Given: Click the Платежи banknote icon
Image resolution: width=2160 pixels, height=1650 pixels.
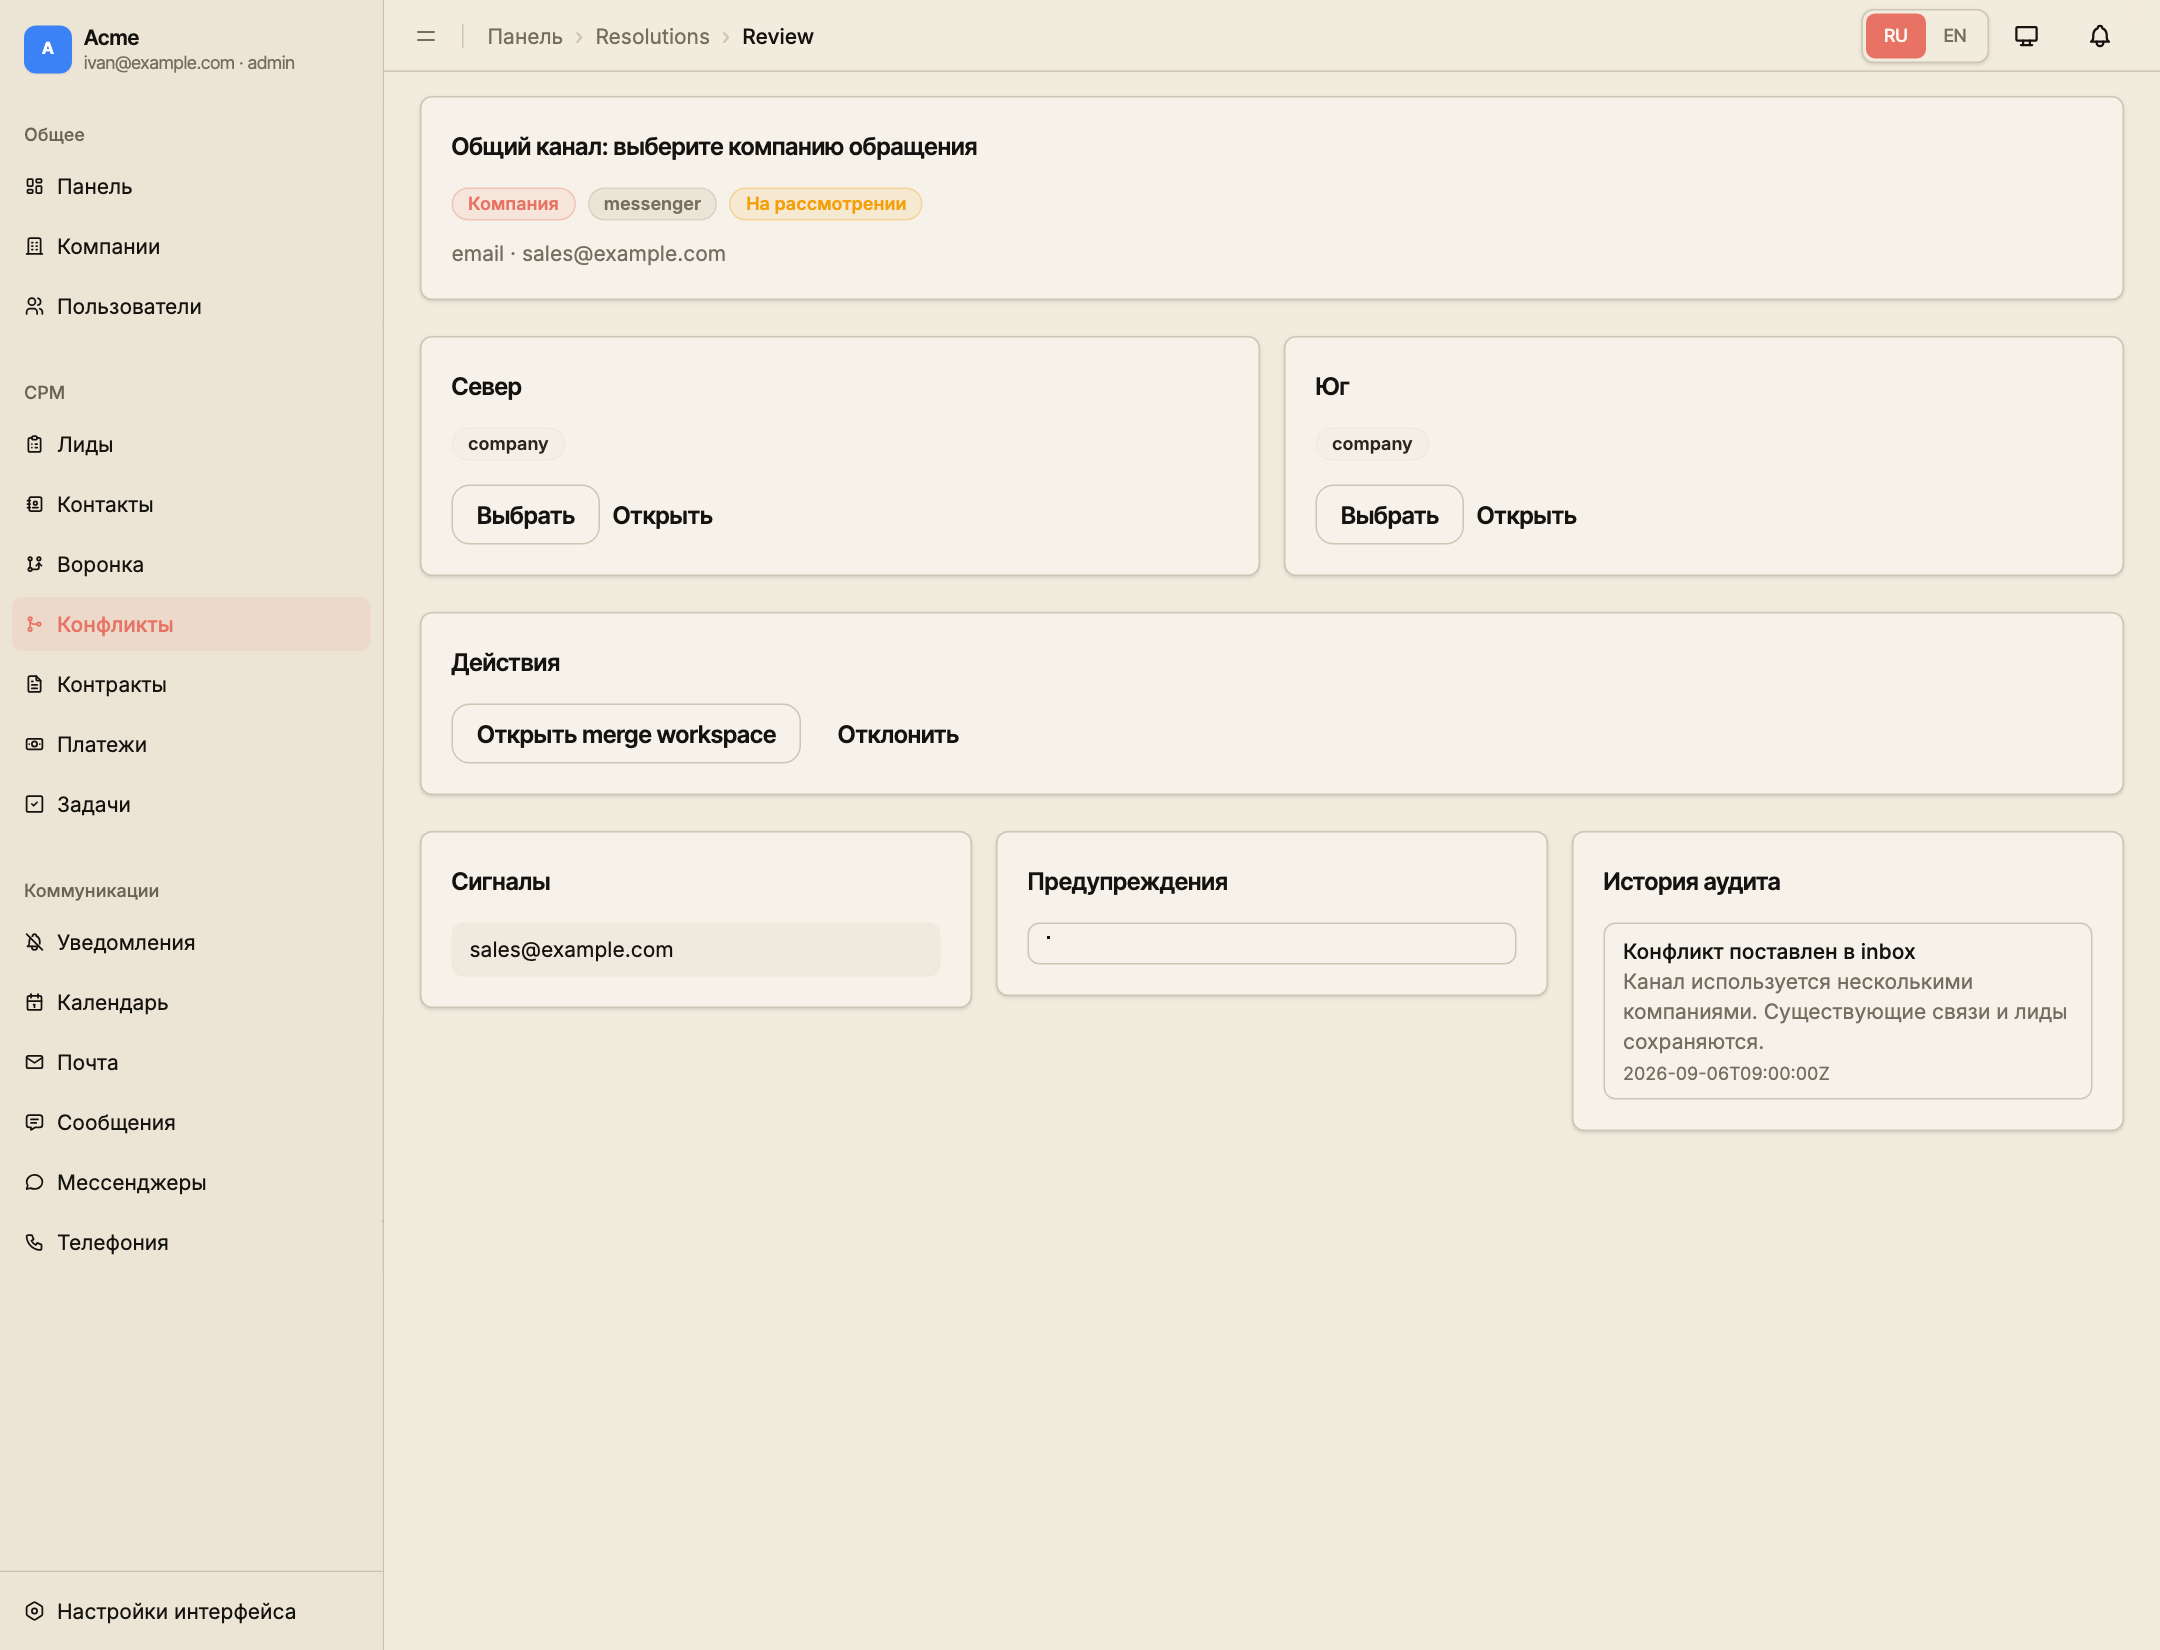Looking at the screenshot, I should pyautogui.click(x=34, y=744).
